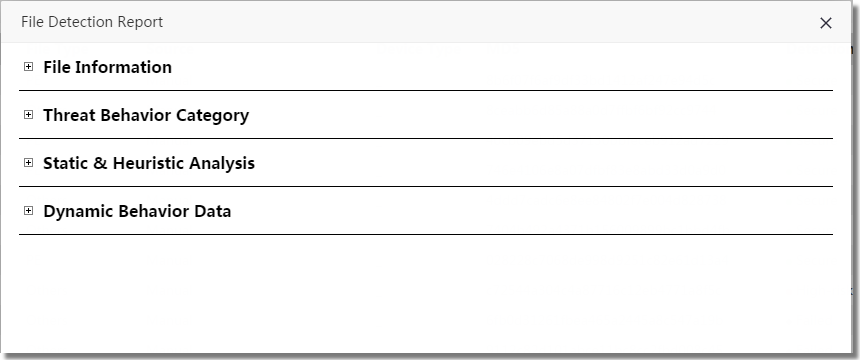Click the File Detection Report title text
The image size is (860, 360).
point(92,22)
